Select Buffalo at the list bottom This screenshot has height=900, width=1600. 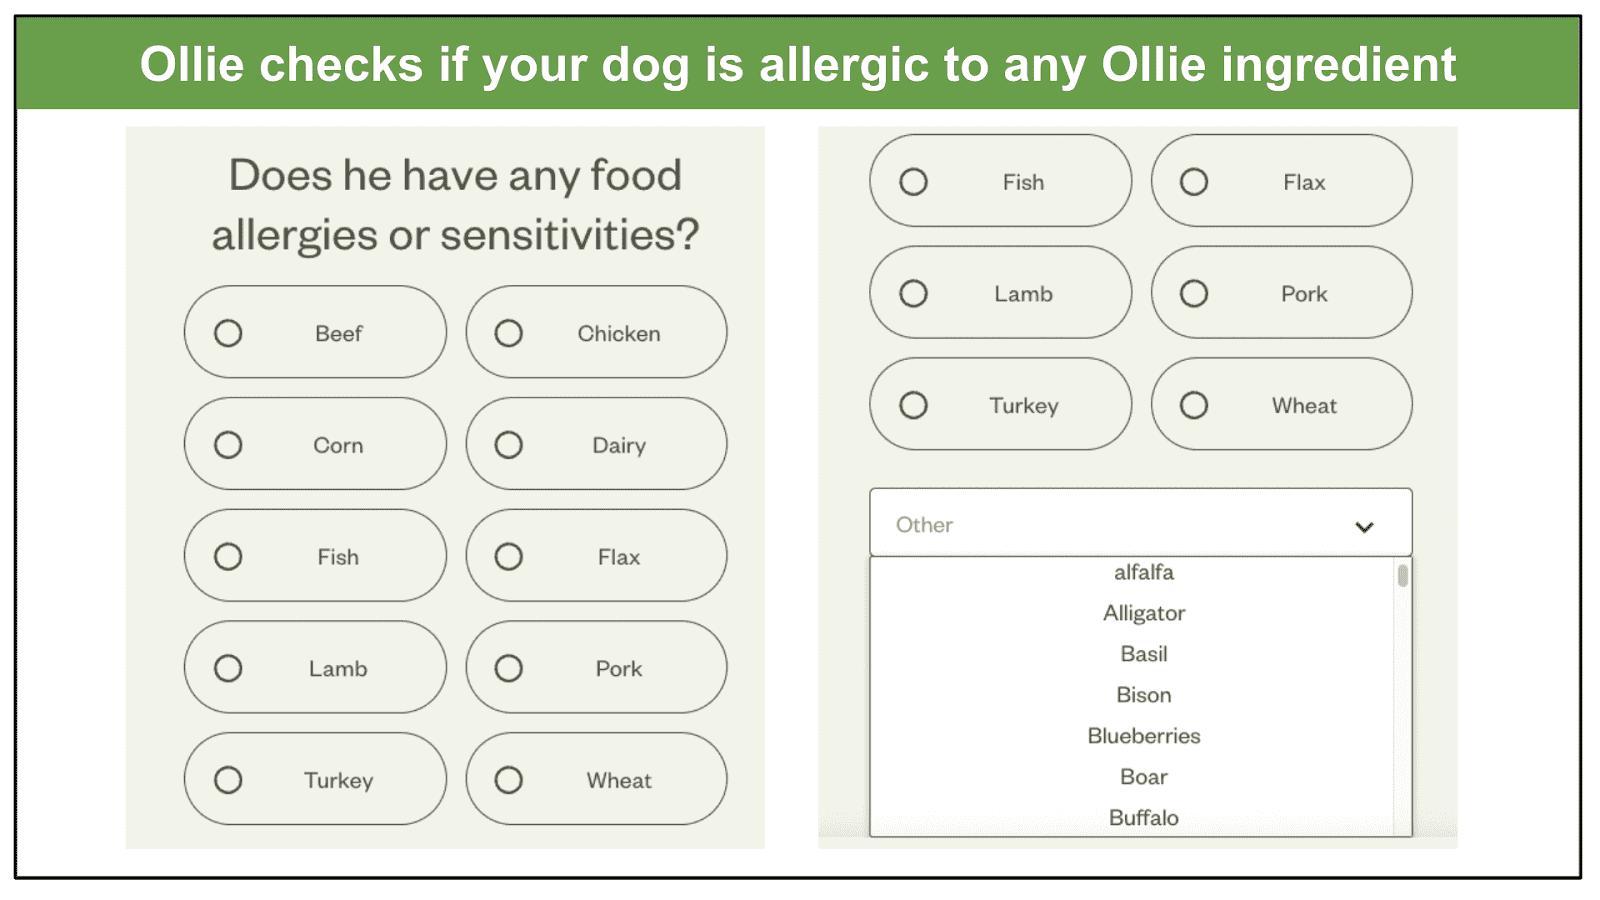tap(1144, 818)
